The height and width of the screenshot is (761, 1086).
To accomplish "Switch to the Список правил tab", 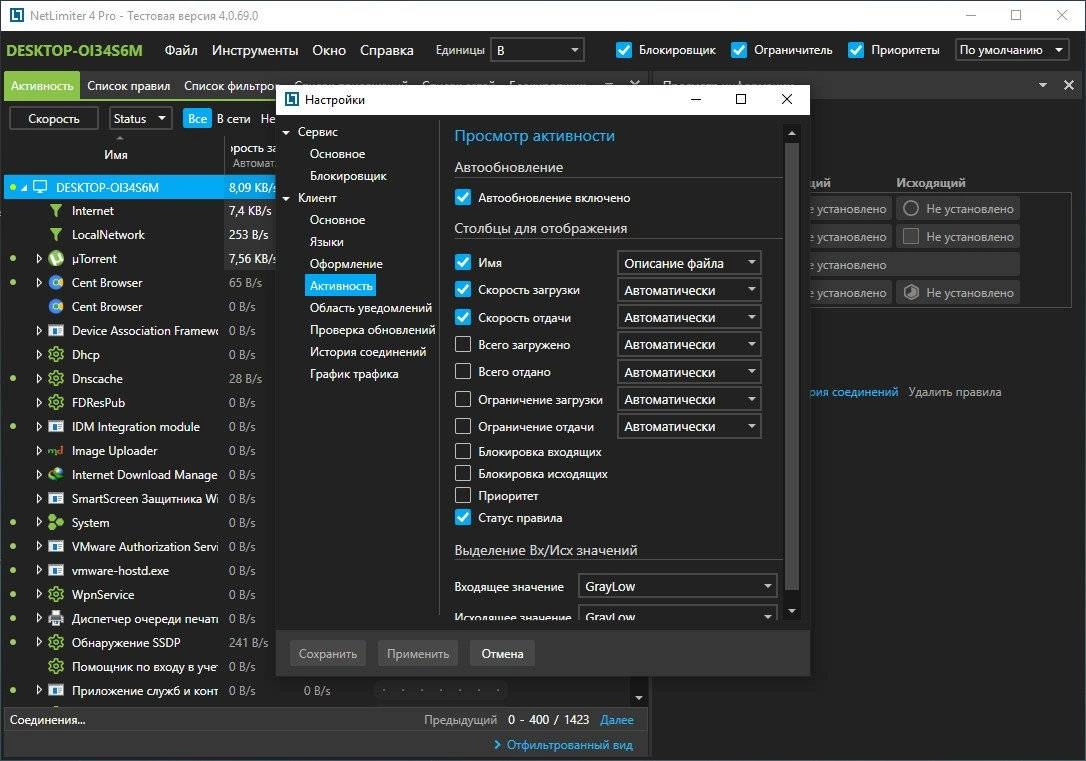I will point(129,86).
